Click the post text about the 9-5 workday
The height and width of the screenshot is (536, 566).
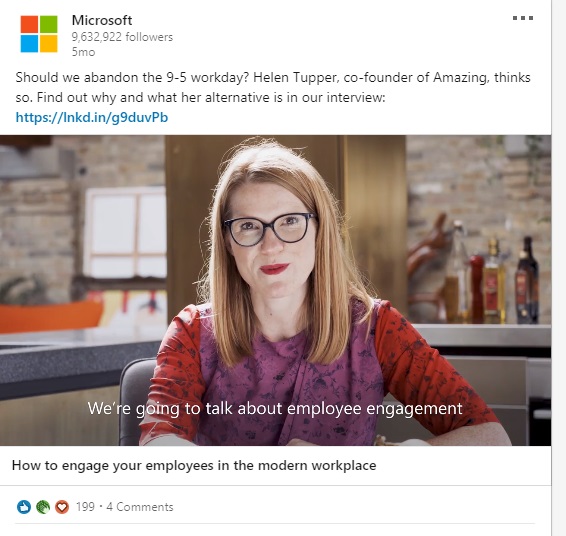273,87
